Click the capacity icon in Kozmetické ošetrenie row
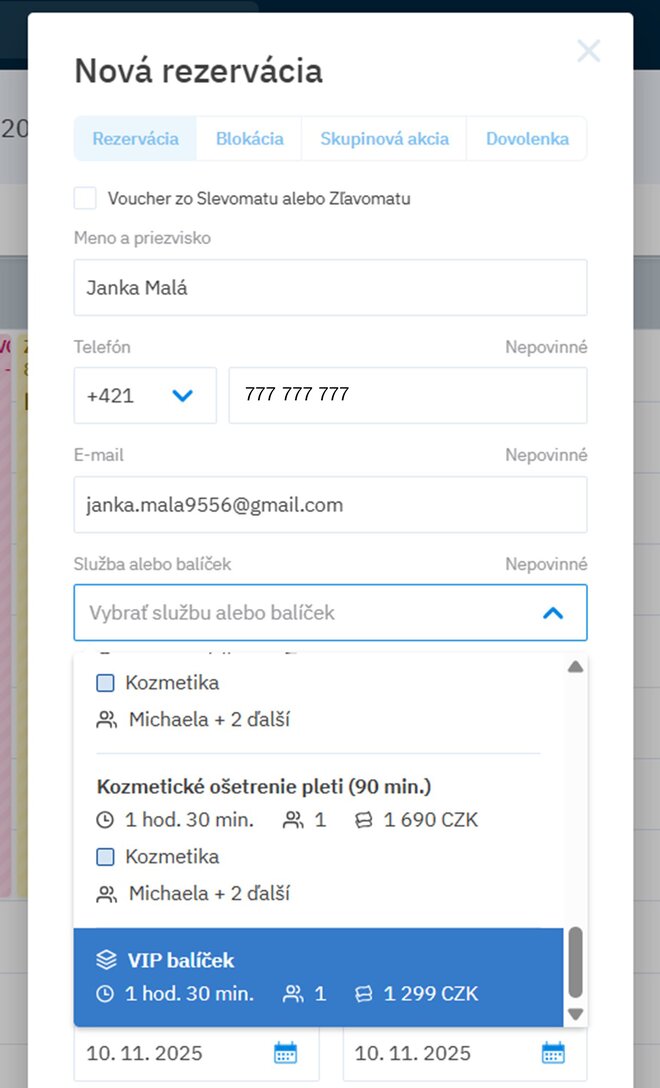This screenshot has height=1088, width=660. pyautogui.click(x=293, y=821)
